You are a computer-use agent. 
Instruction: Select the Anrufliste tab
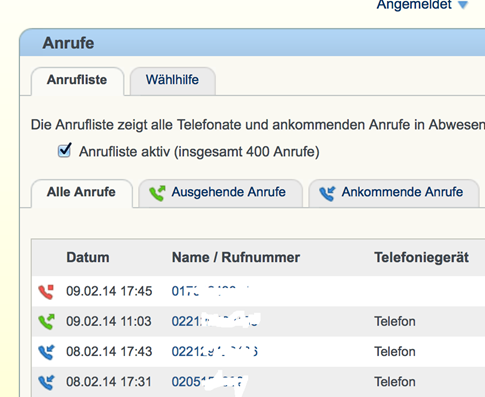[x=77, y=81]
